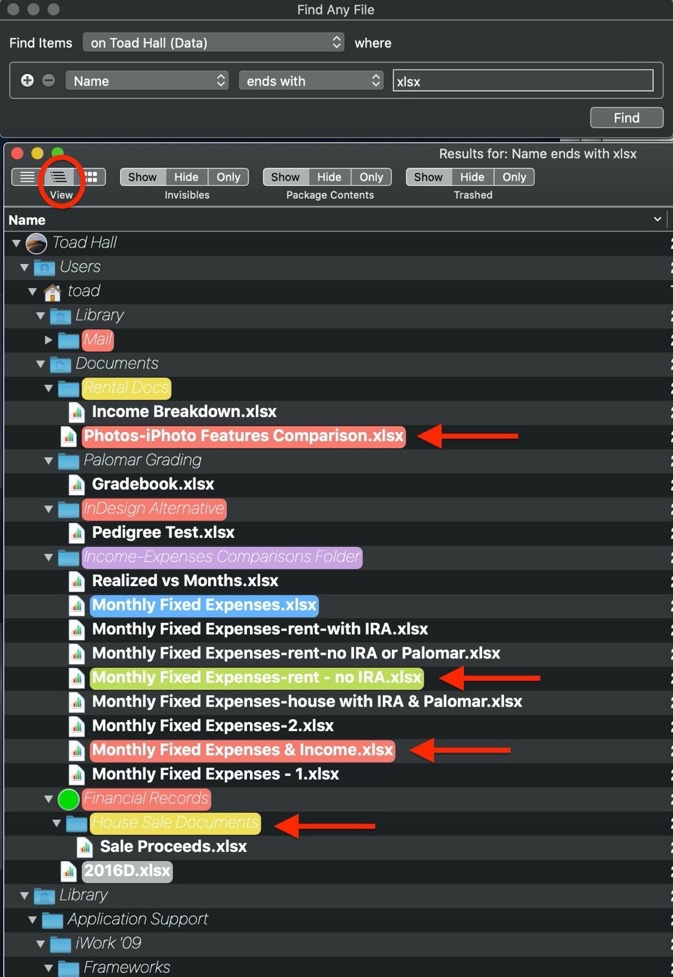This screenshot has height=977, width=673.
Task: Select Monthly Fixed Expenses.xlsx blue-labeled file
Action: [x=204, y=605]
